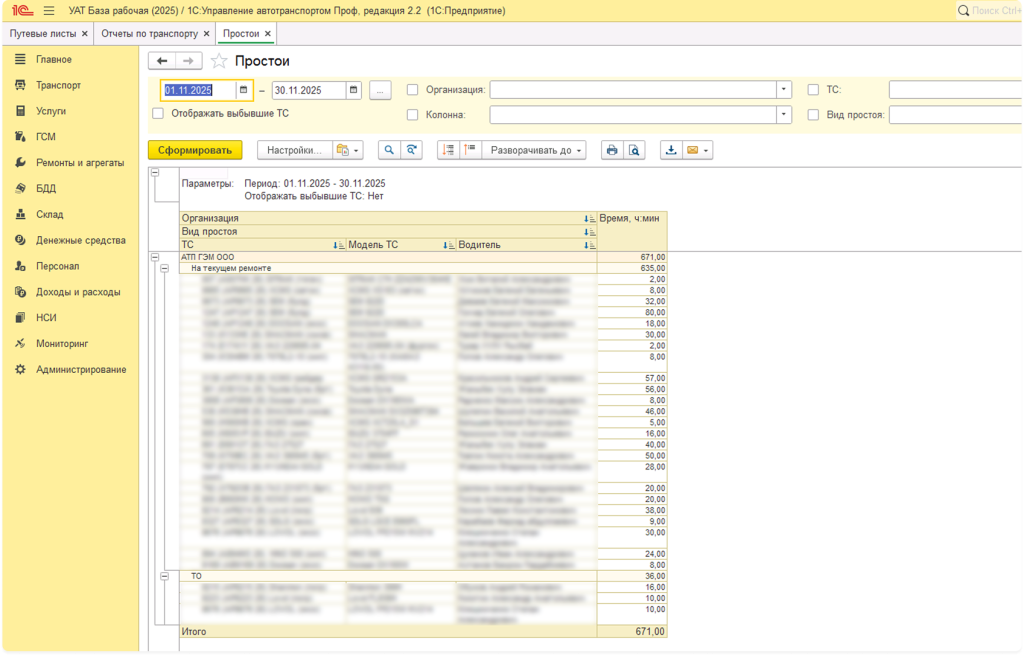Click the end date field 30.11.2025
The height and width of the screenshot is (656, 1024).
(308, 90)
